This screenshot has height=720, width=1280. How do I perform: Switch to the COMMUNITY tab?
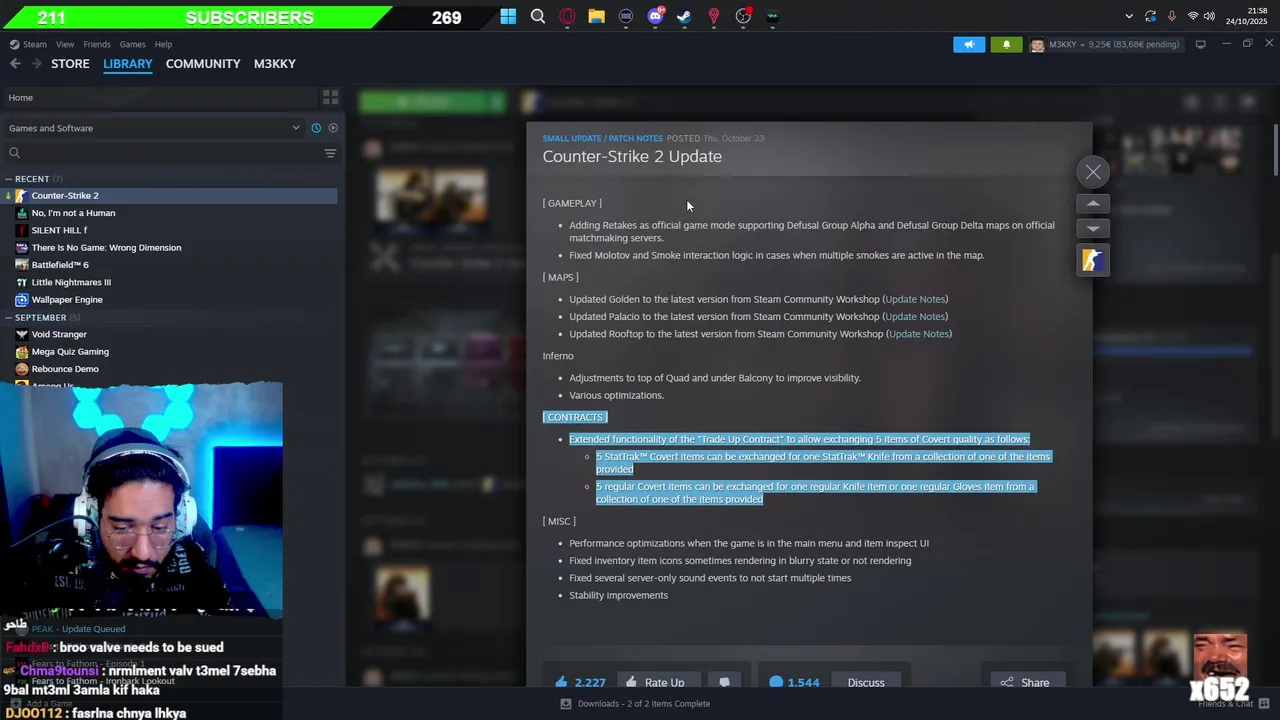(x=203, y=63)
